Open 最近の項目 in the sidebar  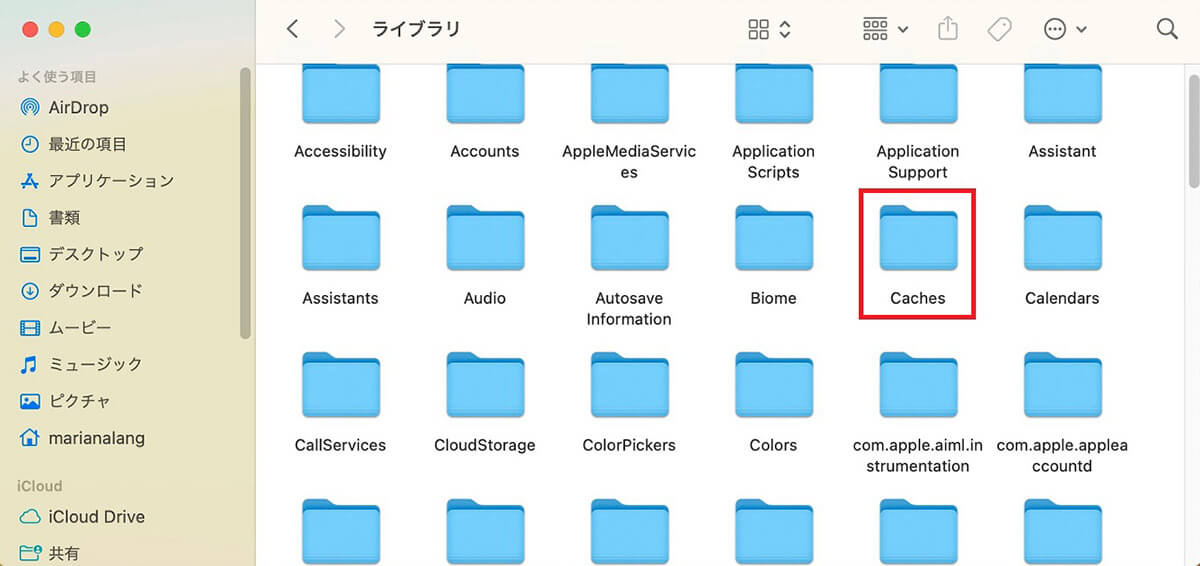(x=74, y=144)
